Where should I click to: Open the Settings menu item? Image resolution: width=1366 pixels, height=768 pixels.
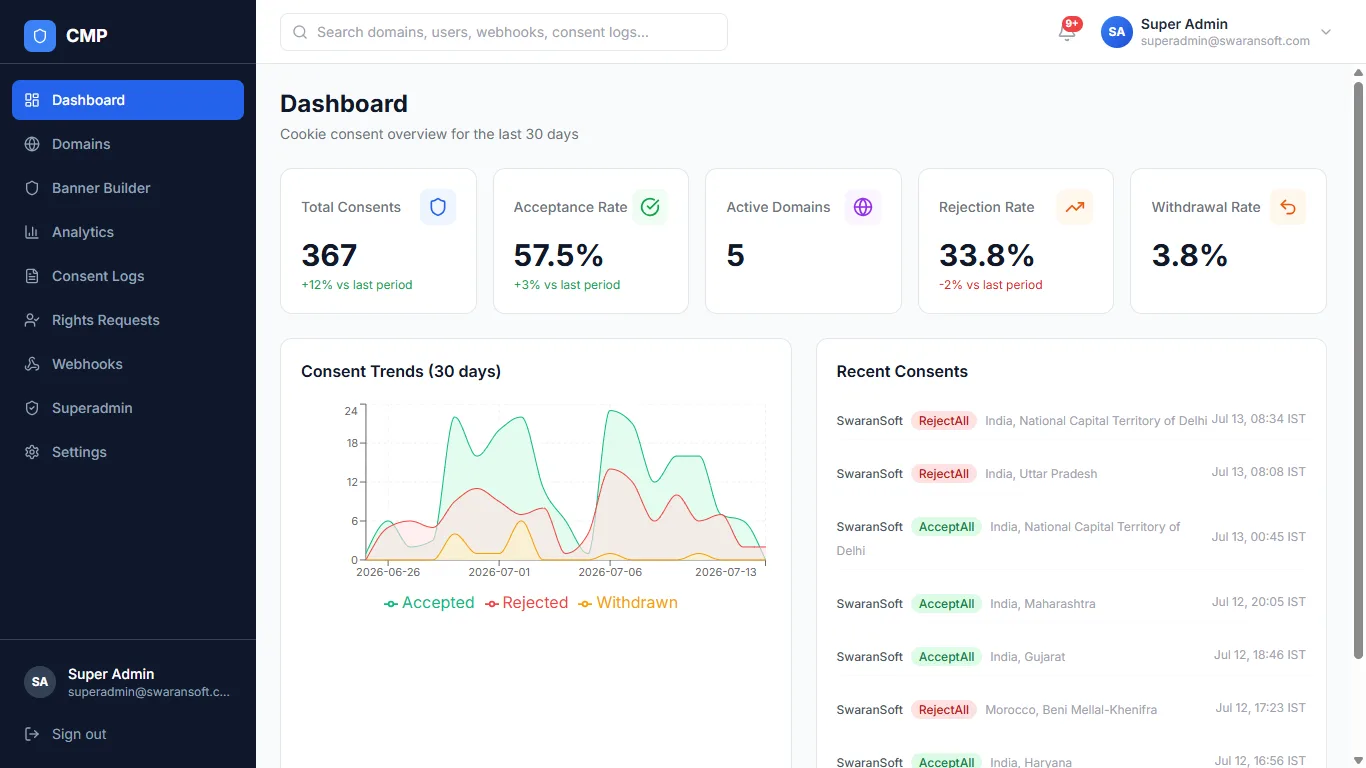[x=128, y=452]
